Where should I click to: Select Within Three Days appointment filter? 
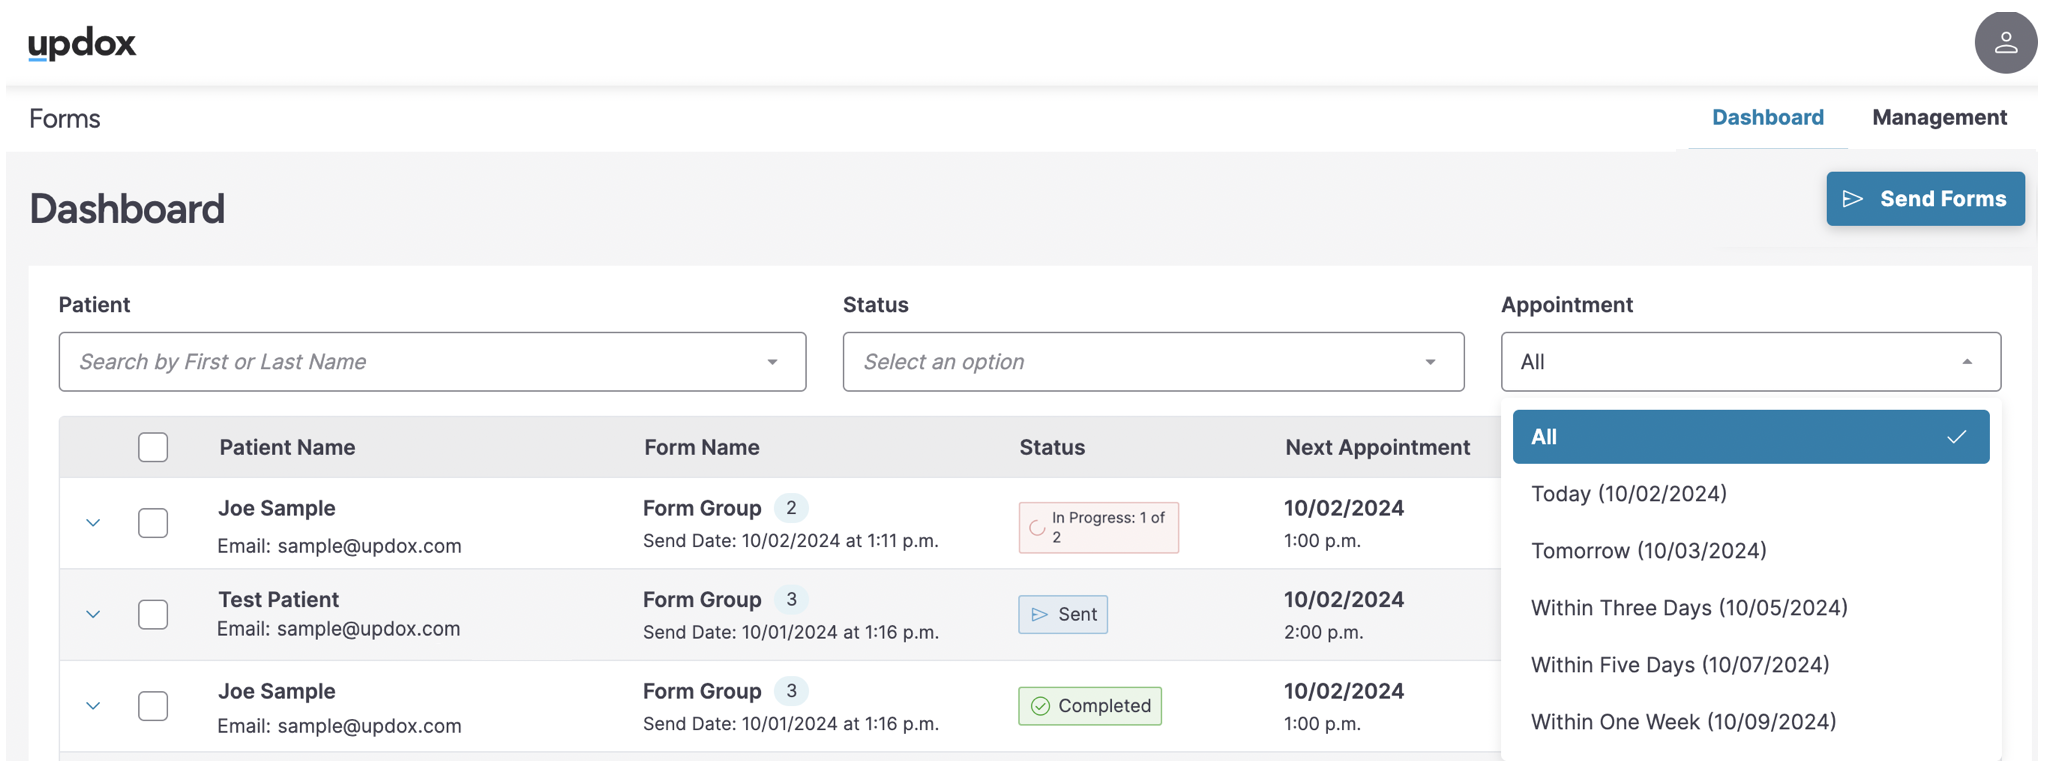click(1689, 608)
